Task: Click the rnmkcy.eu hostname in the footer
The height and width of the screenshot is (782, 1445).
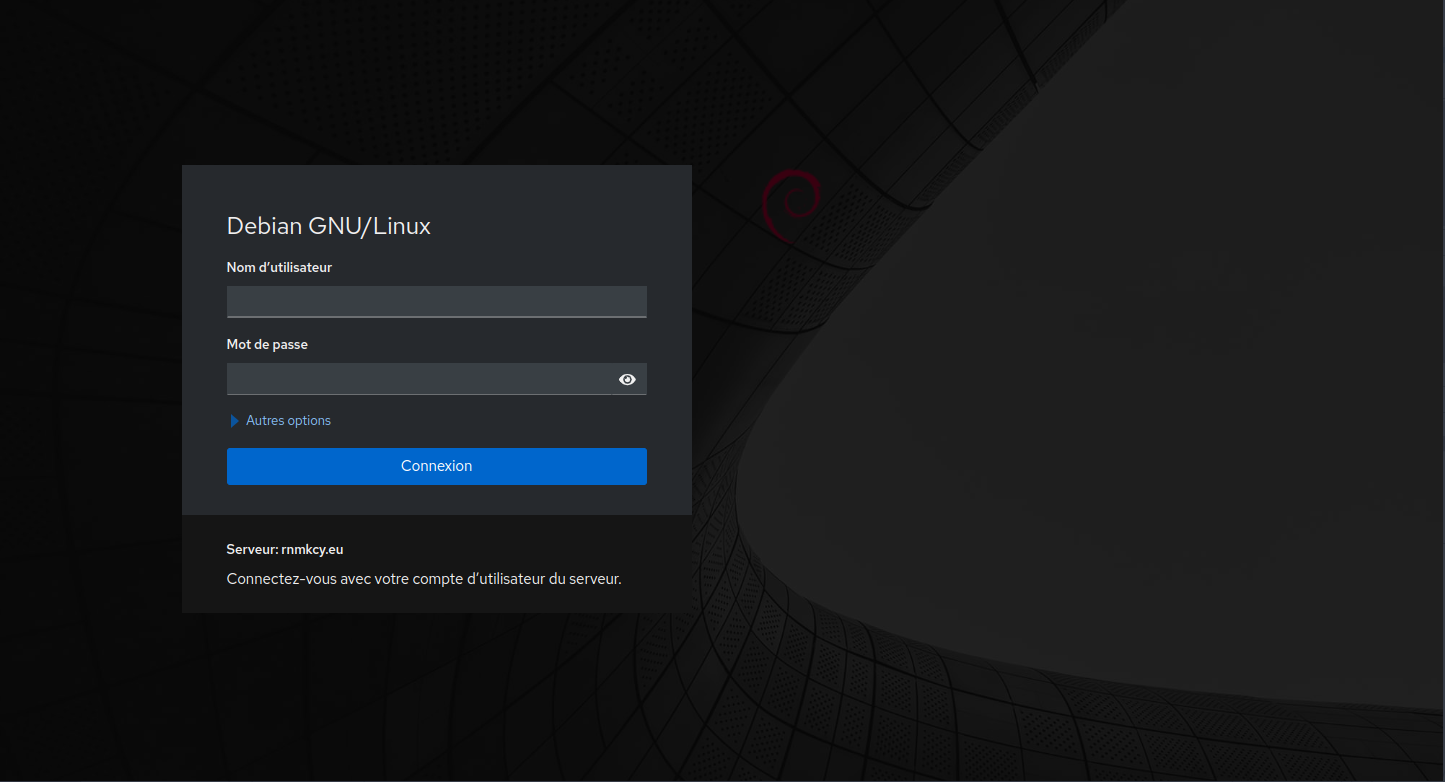Action: [312, 549]
